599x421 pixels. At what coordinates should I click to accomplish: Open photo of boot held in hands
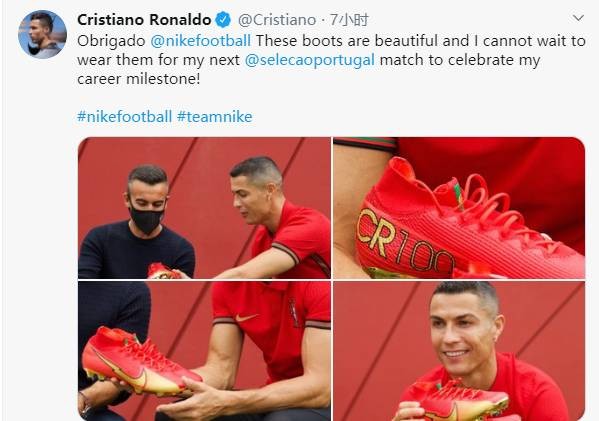[x=204, y=351]
